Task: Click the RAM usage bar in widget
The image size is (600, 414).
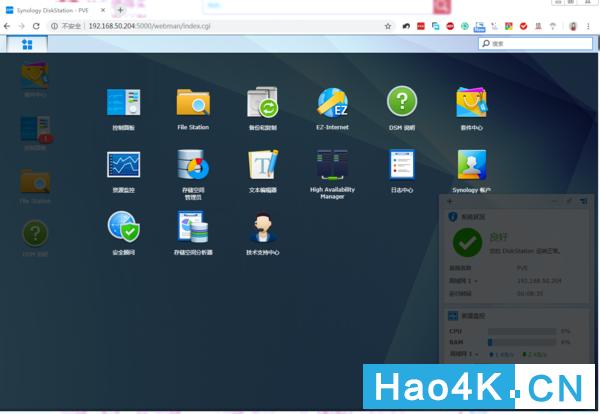Action: pos(522,342)
